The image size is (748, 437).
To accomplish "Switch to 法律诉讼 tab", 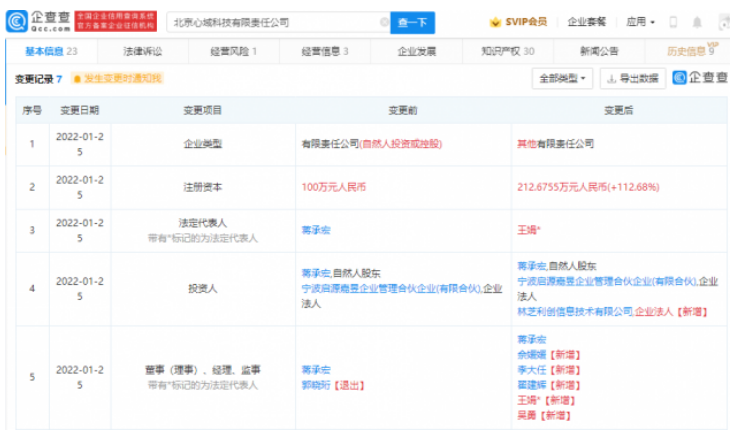I will tap(143, 51).
